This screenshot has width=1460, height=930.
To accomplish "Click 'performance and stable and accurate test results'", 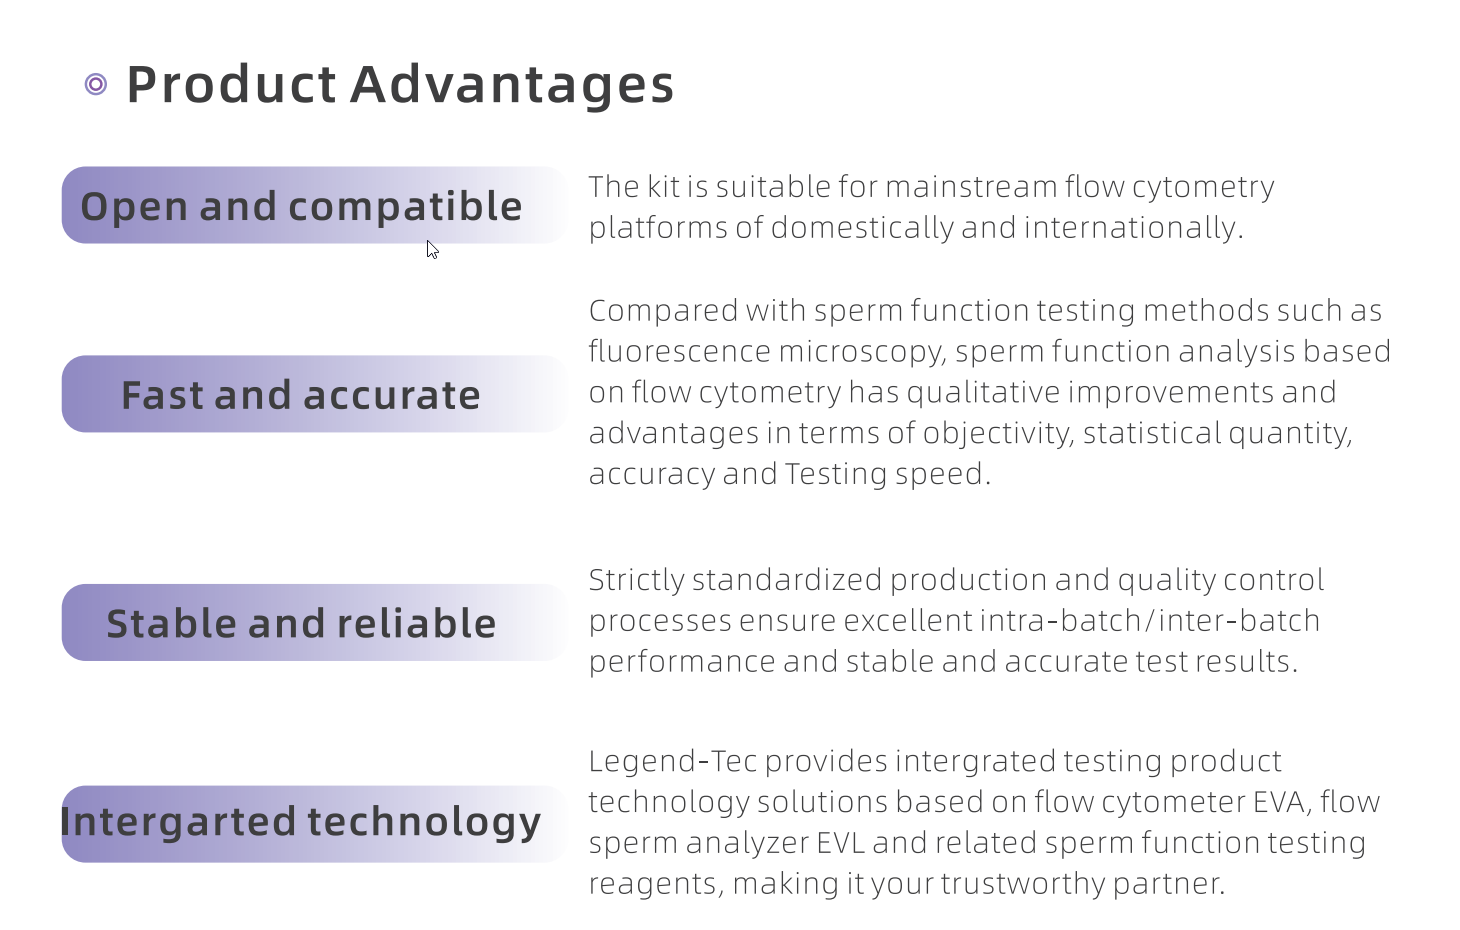I will 942,662.
